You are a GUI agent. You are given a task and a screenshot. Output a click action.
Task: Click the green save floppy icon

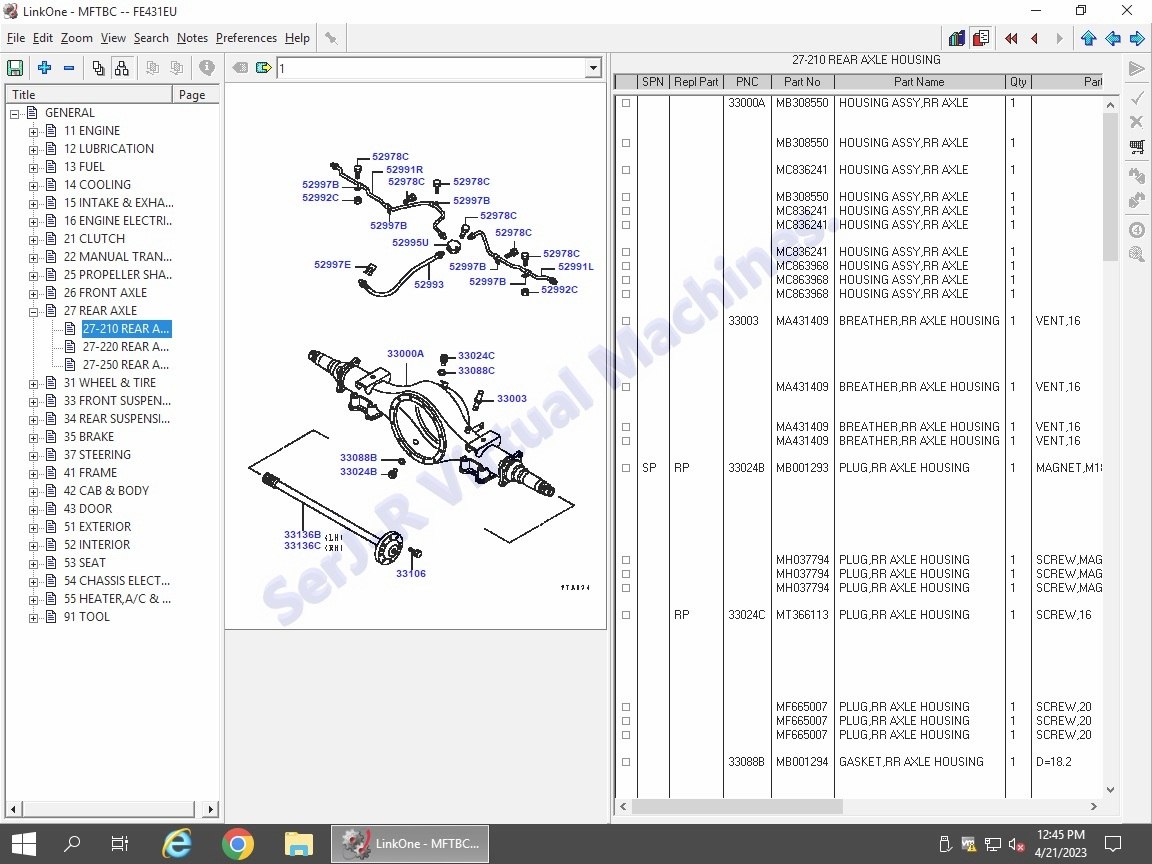[15, 68]
